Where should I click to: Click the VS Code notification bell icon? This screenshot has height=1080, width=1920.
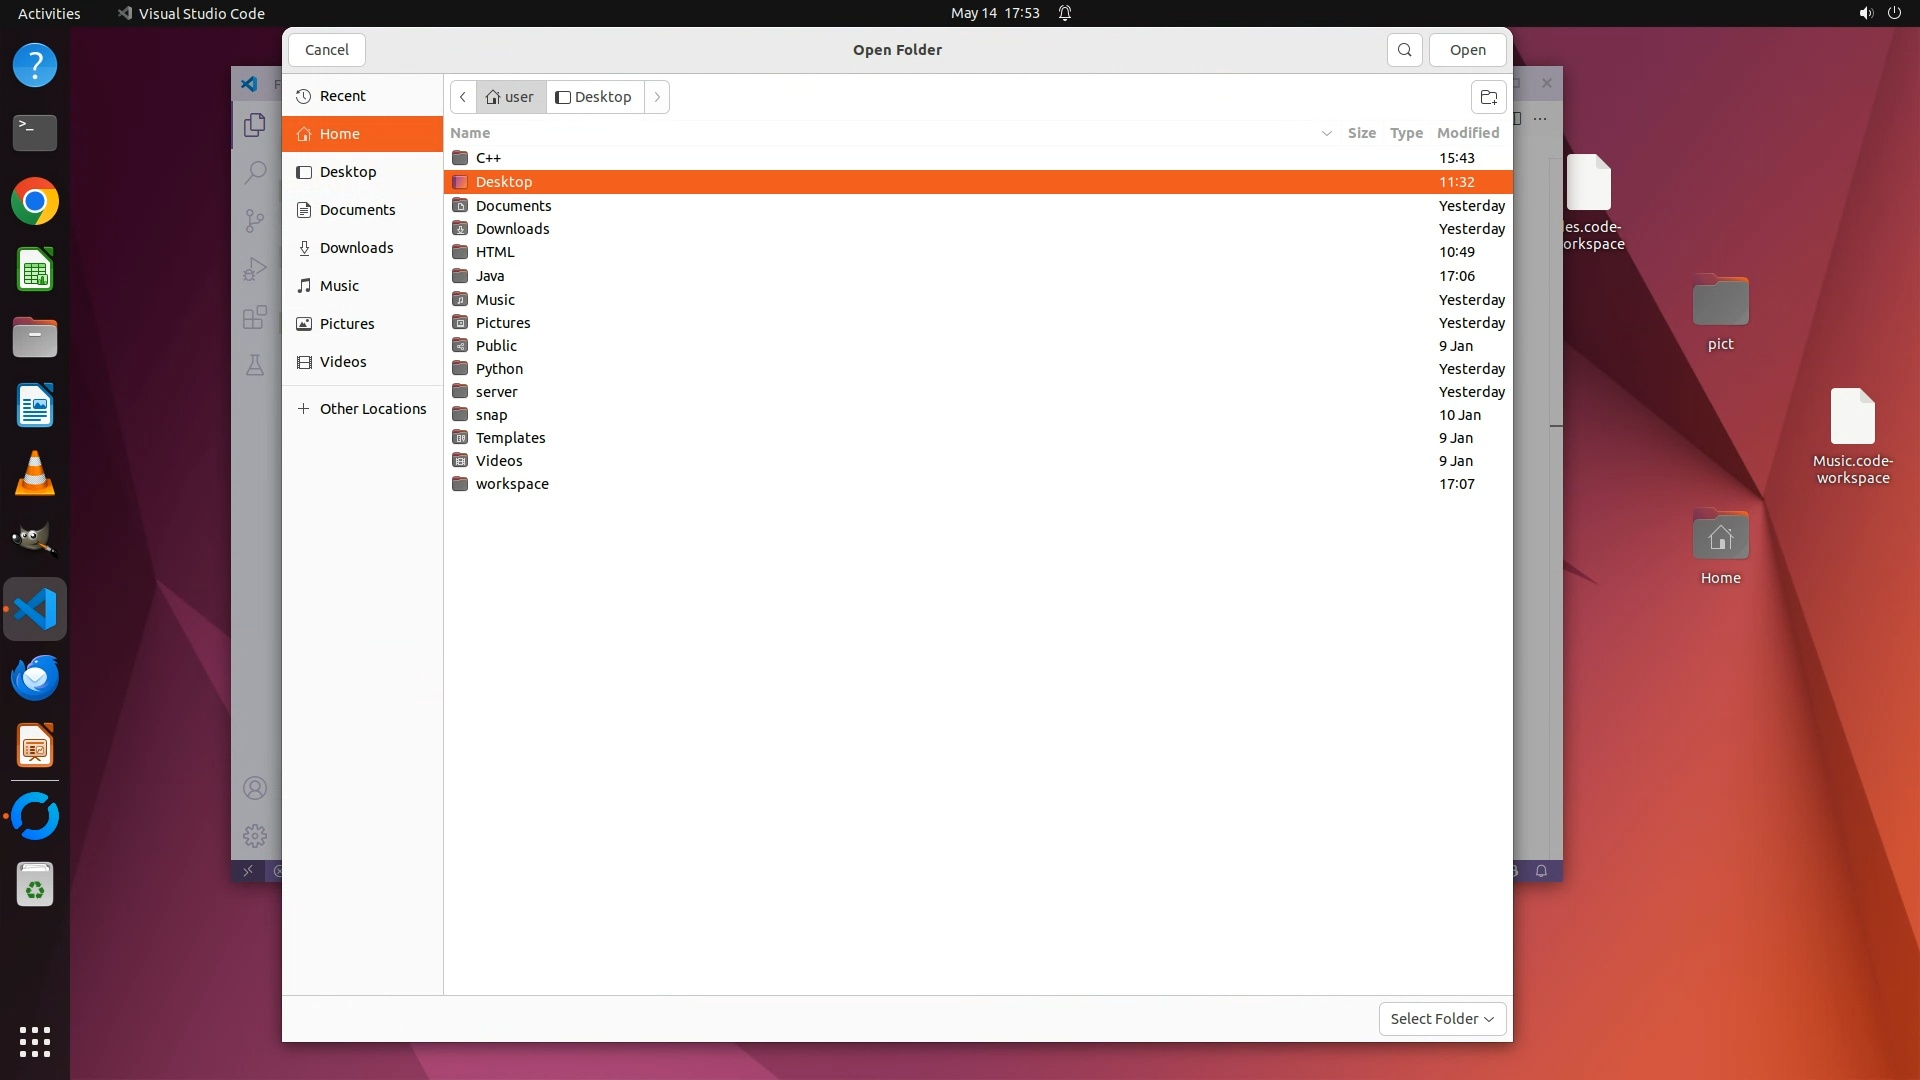[x=1541, y=871]
